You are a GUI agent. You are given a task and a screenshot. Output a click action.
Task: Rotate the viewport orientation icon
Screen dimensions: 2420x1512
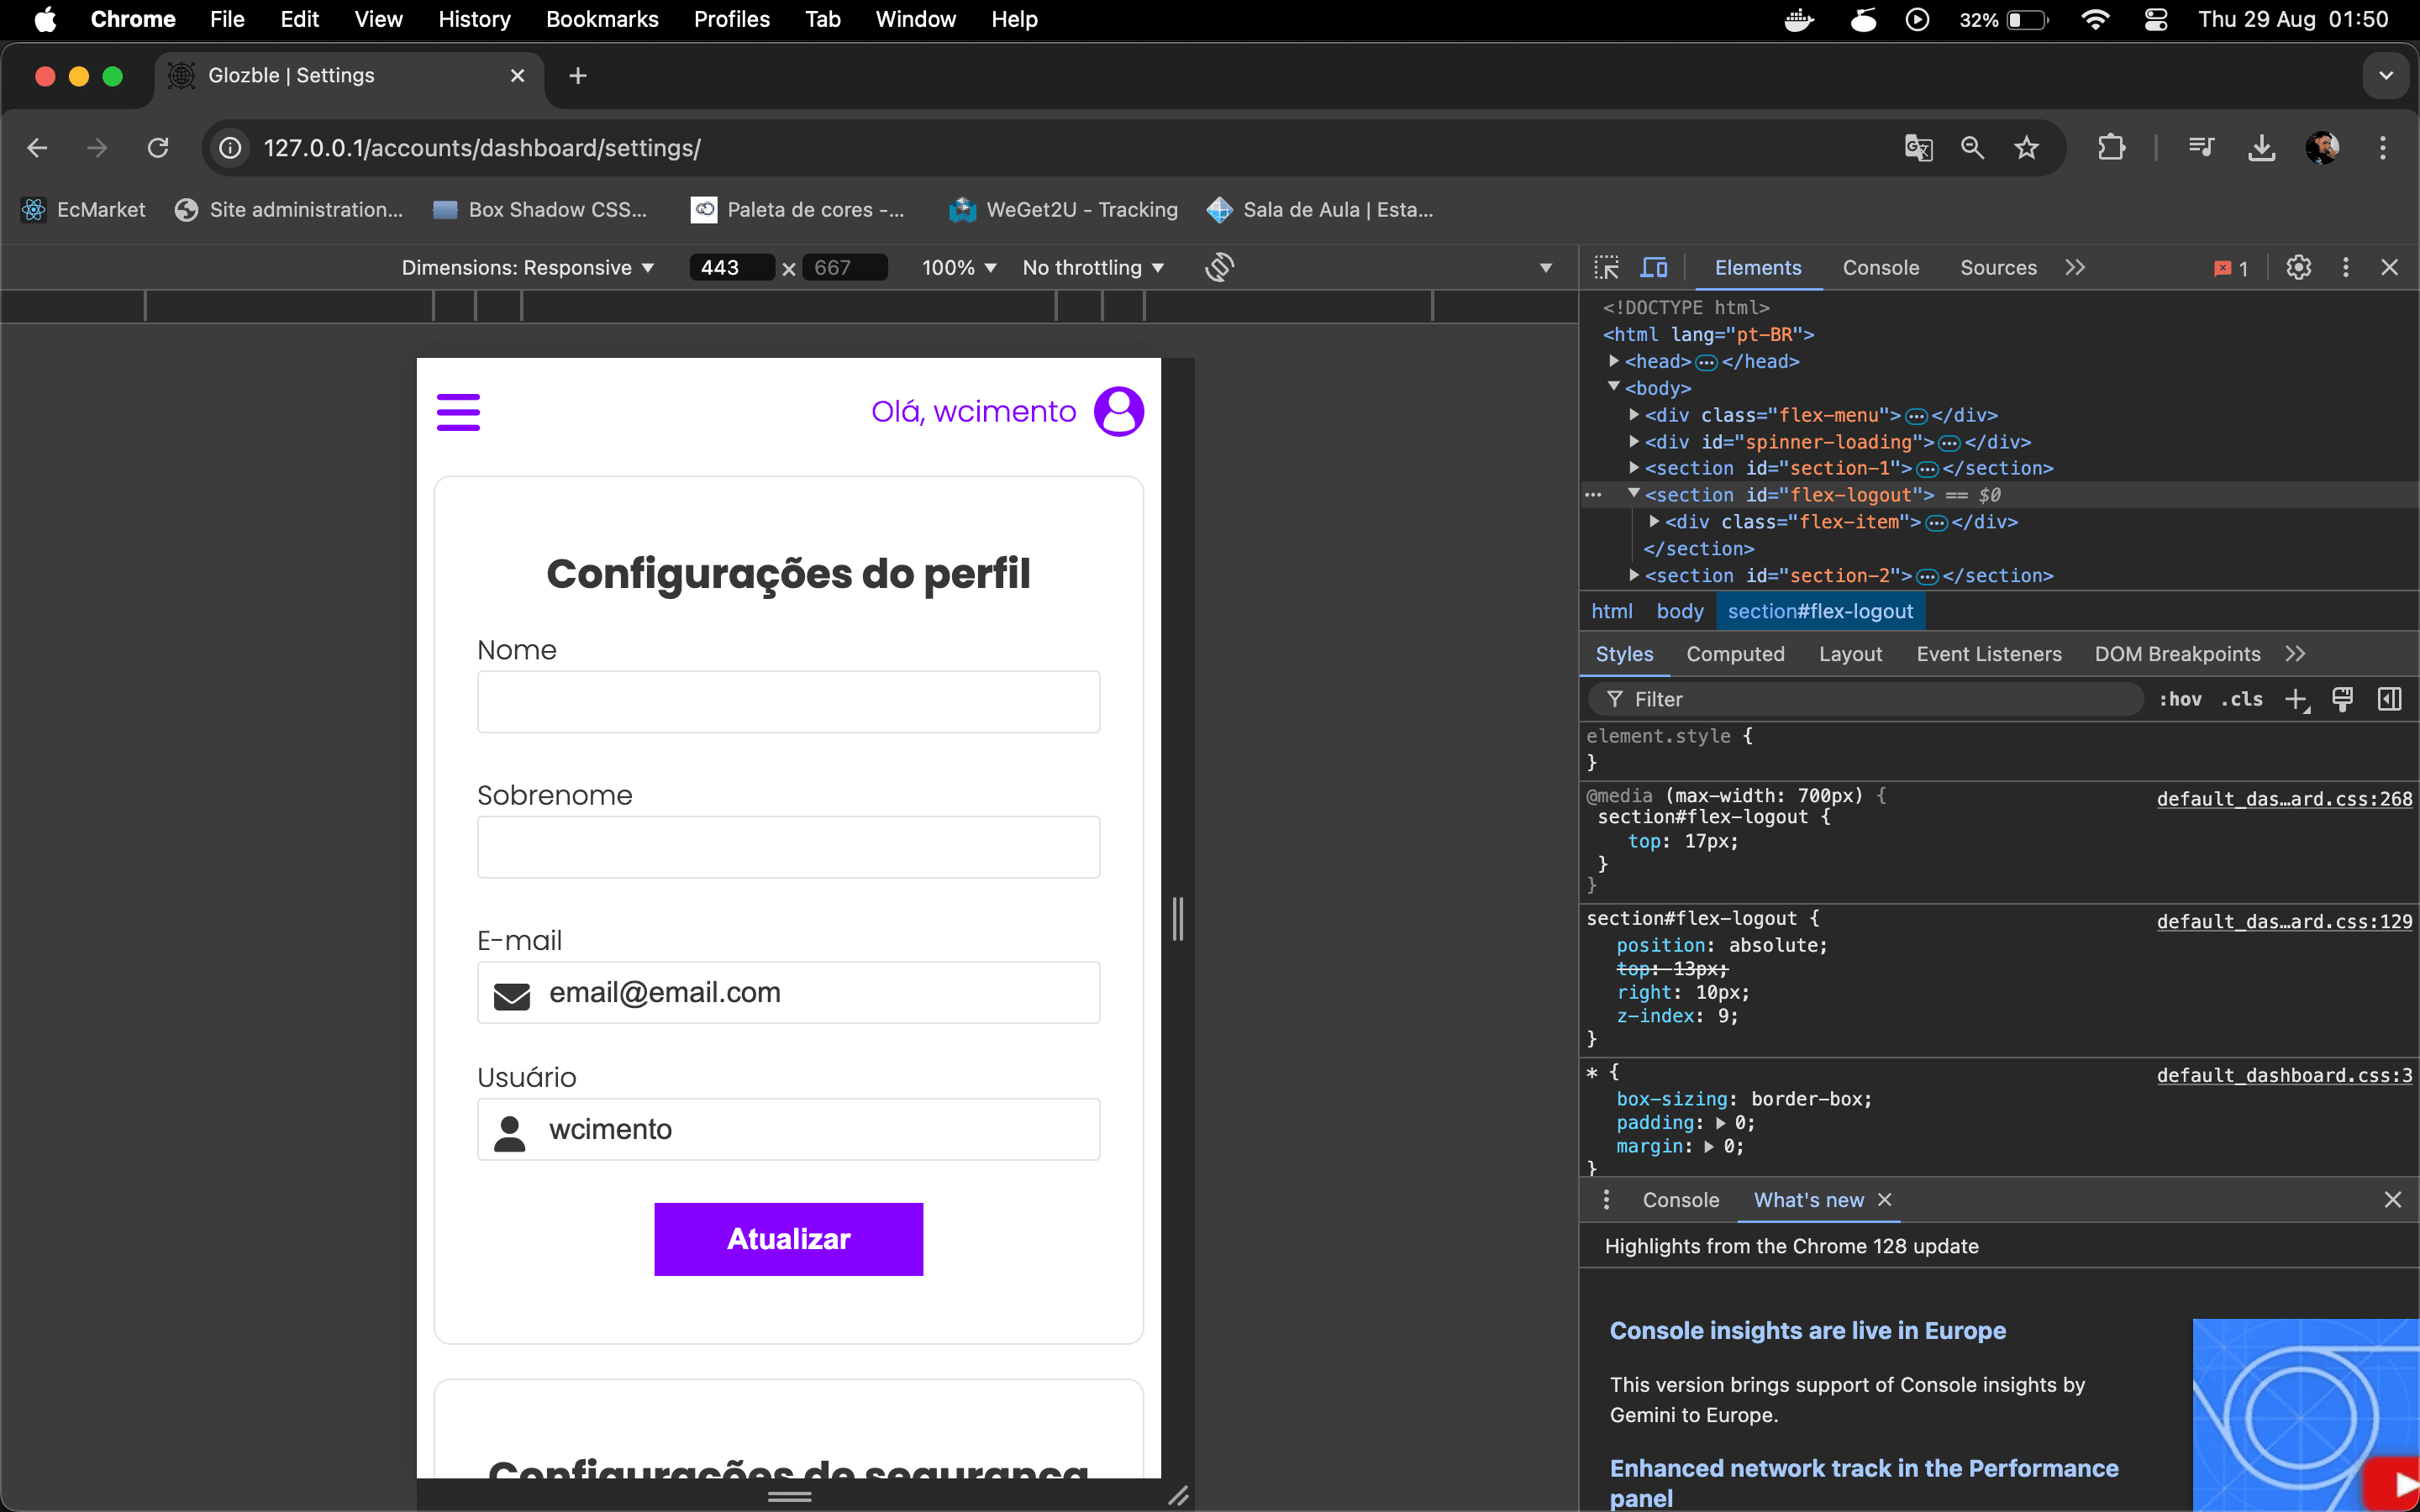(x=1219, y=268)
